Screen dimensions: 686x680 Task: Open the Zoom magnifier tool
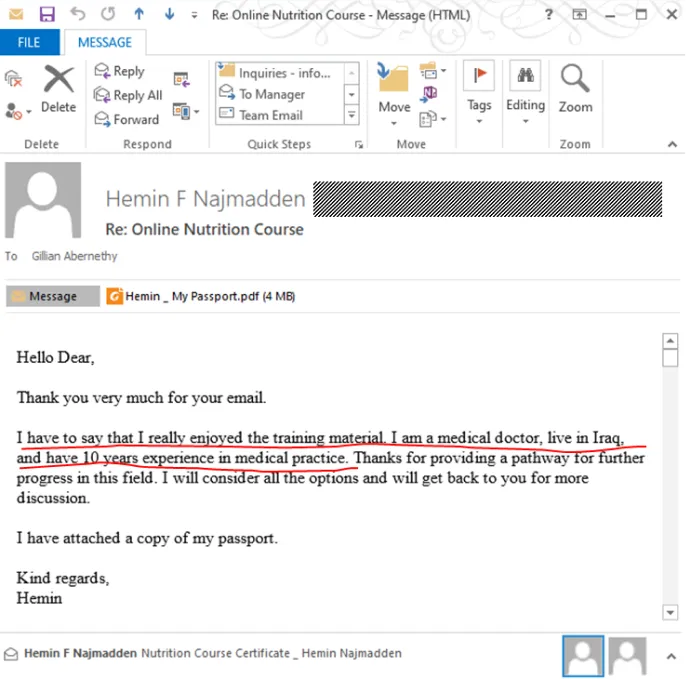click(x=575, y=88)
